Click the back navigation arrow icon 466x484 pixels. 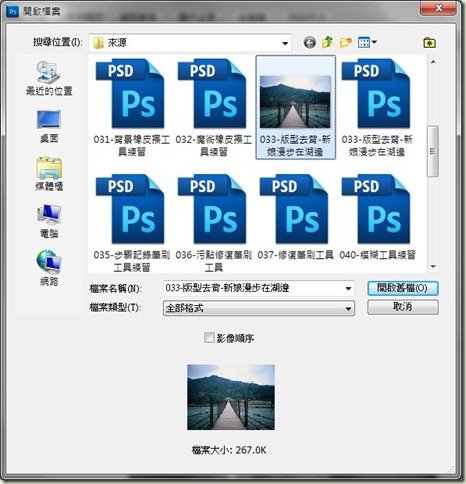[x=310, y=42]
